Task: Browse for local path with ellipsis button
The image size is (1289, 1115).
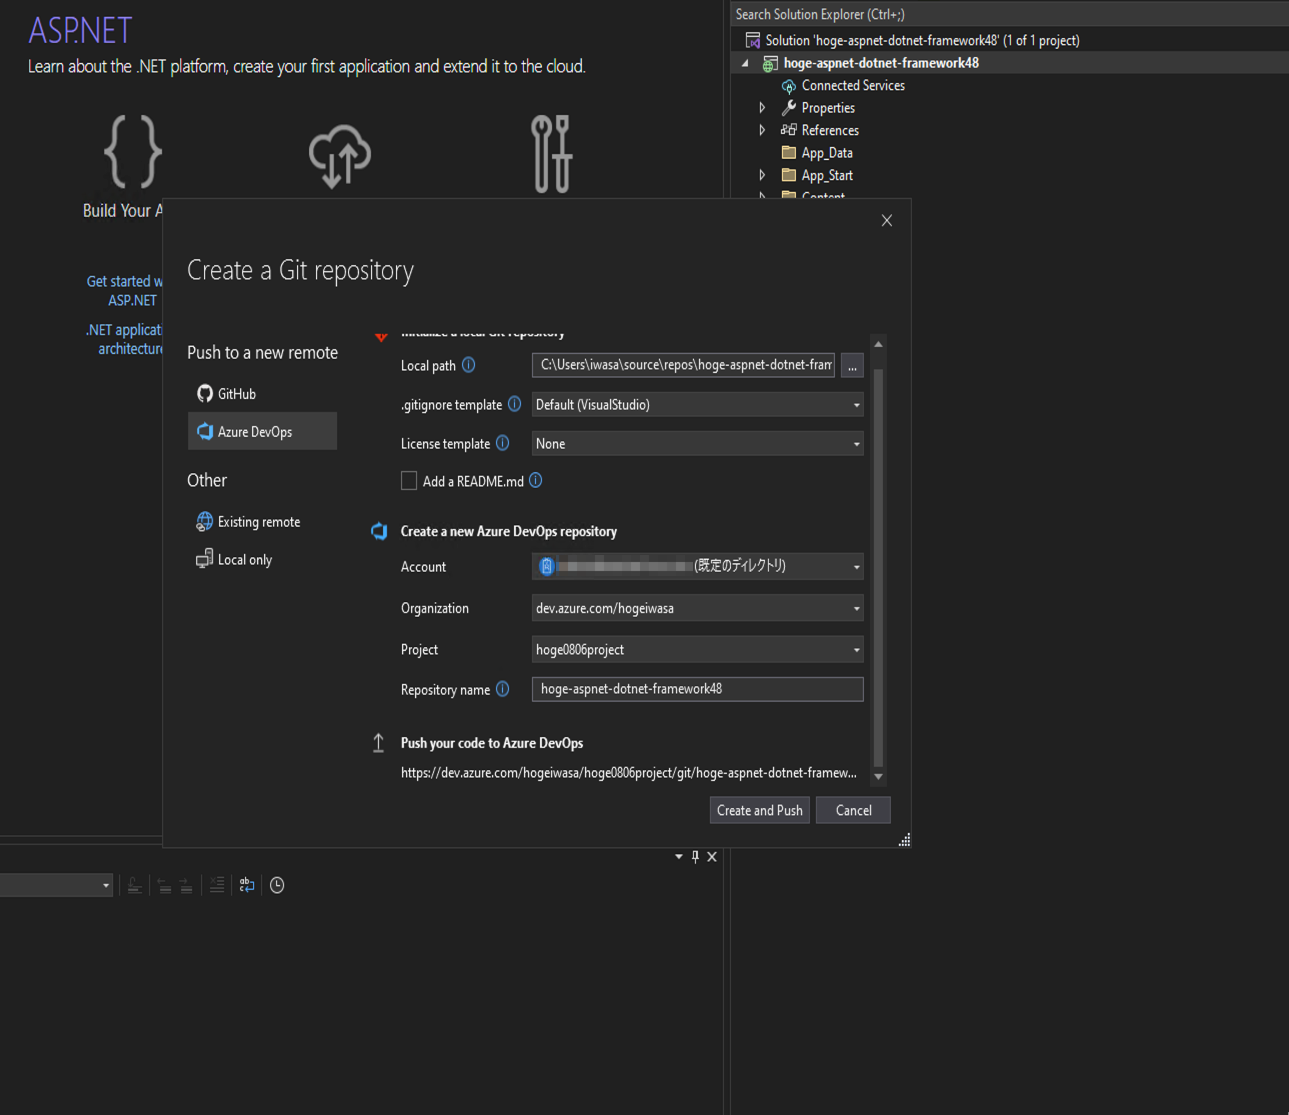Action: (x=852, y=365)
